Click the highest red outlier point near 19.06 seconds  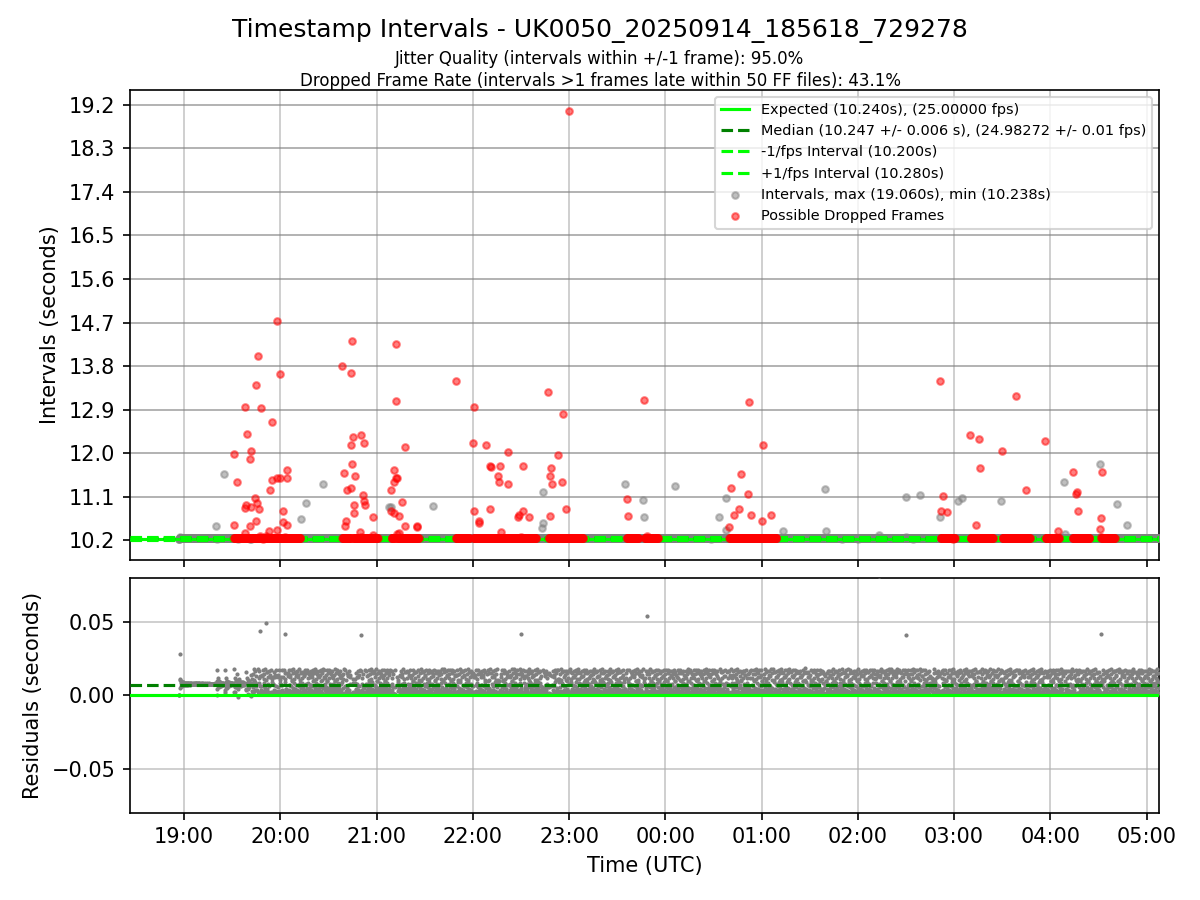pos(569,111)
